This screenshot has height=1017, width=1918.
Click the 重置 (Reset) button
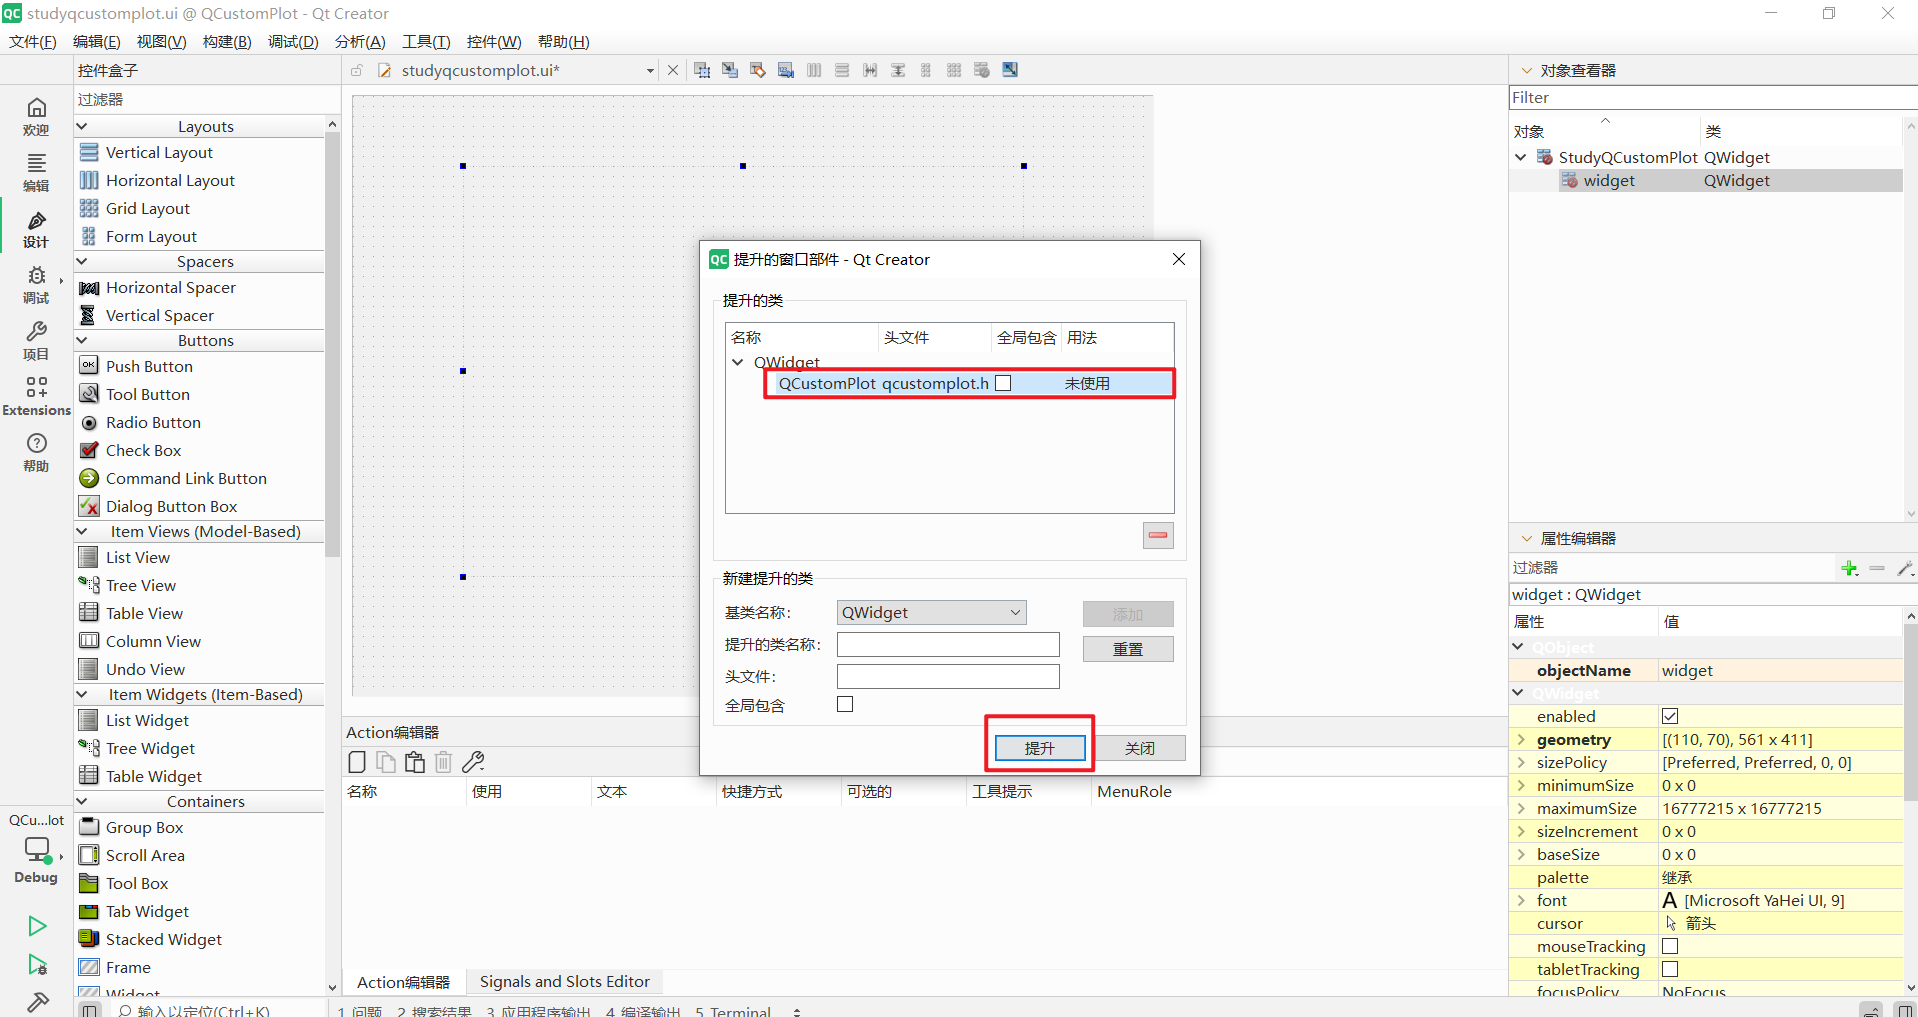coord(1128,649)
